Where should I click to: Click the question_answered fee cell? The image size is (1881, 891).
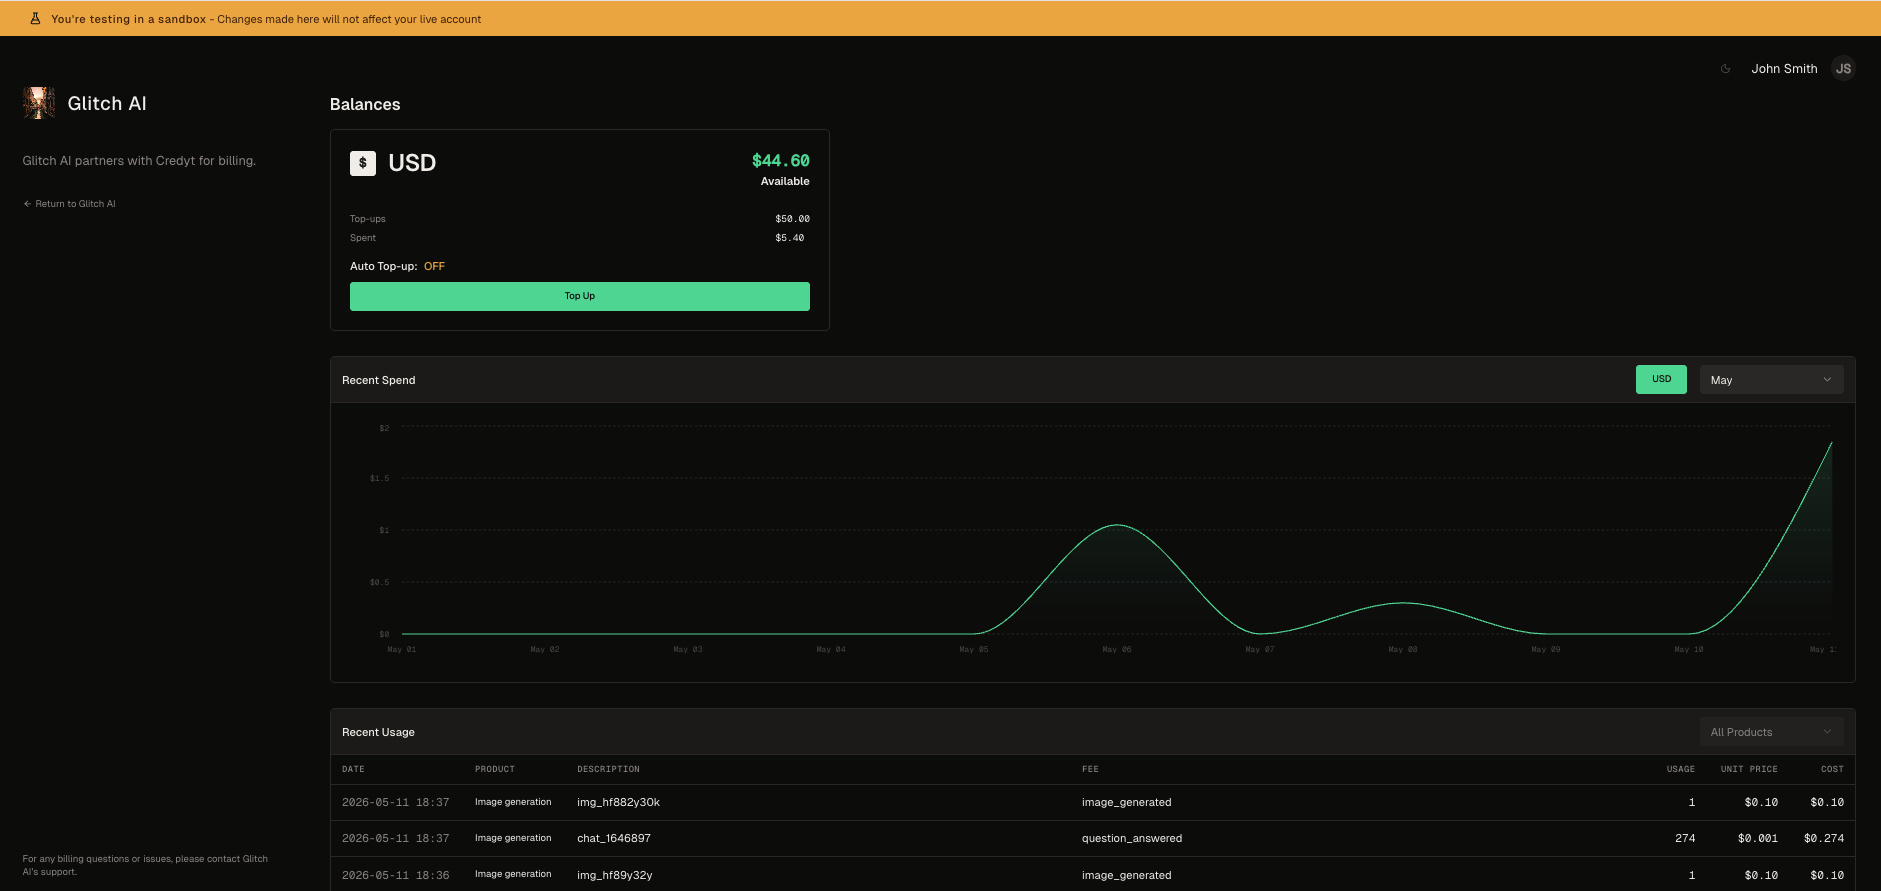click(1132, 839)
